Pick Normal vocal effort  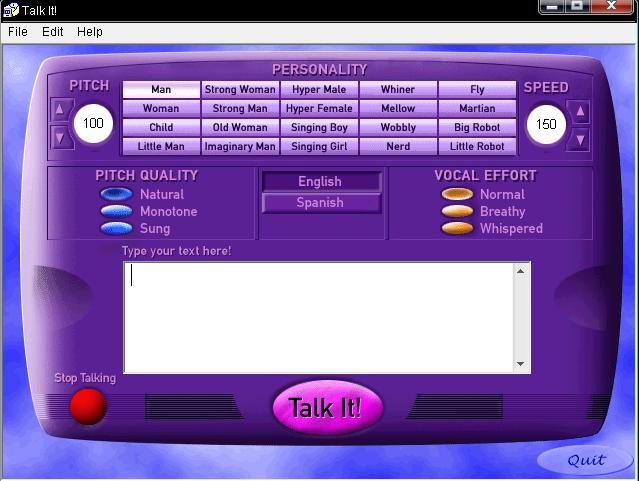(x=458, y=195)
